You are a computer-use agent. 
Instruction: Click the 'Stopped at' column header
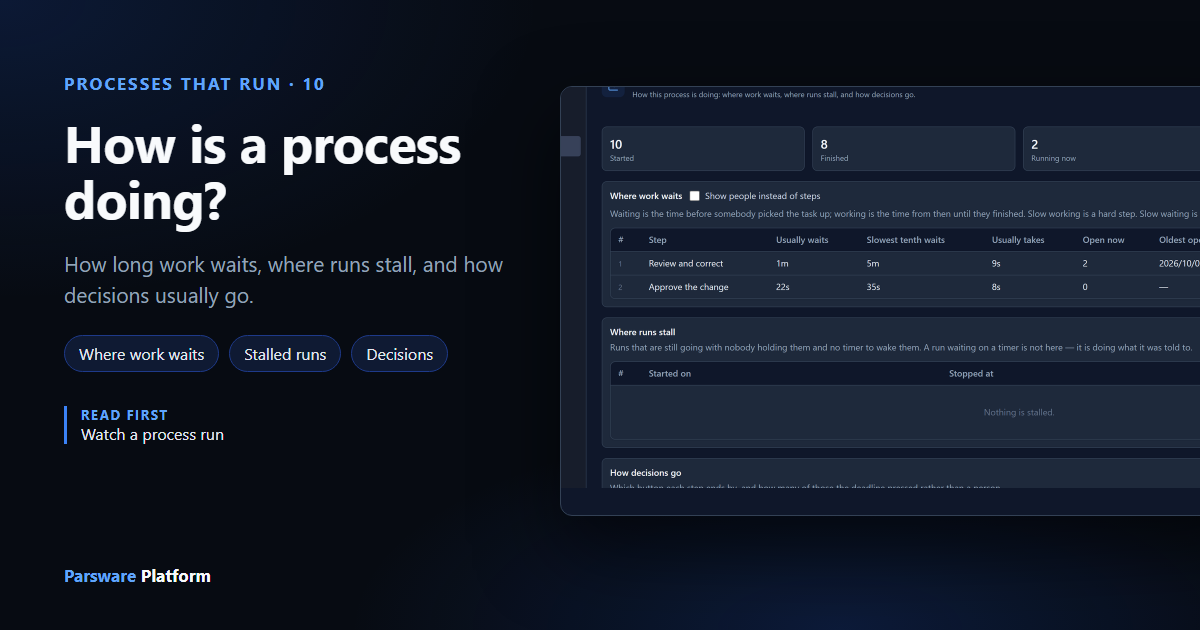[x=971, y=374]
